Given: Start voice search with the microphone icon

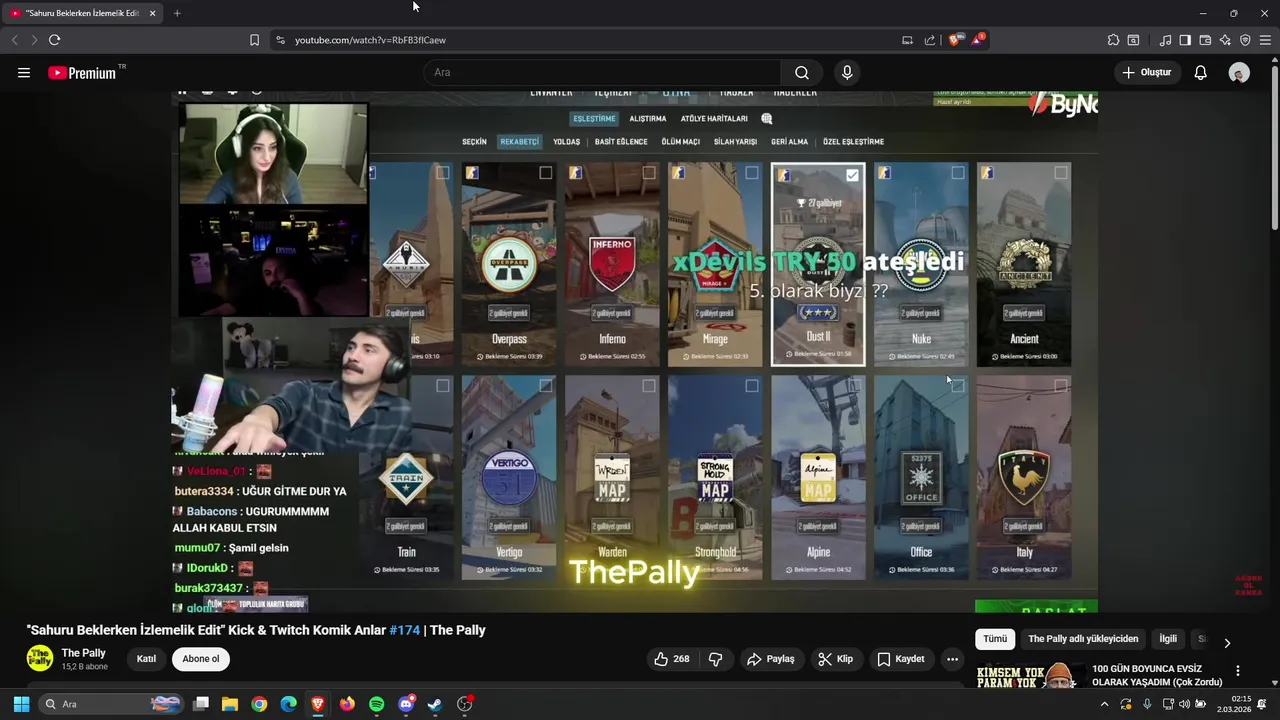Looking at the screenshot, I should (847, 72).
